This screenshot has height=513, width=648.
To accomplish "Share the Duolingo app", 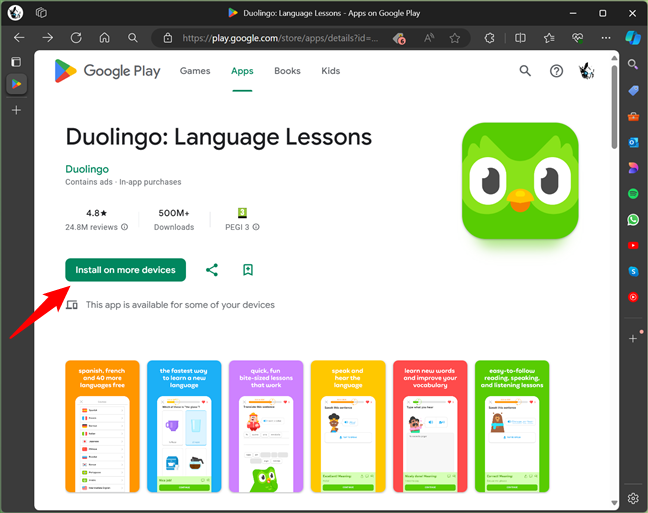I will [x=212, y=270].
